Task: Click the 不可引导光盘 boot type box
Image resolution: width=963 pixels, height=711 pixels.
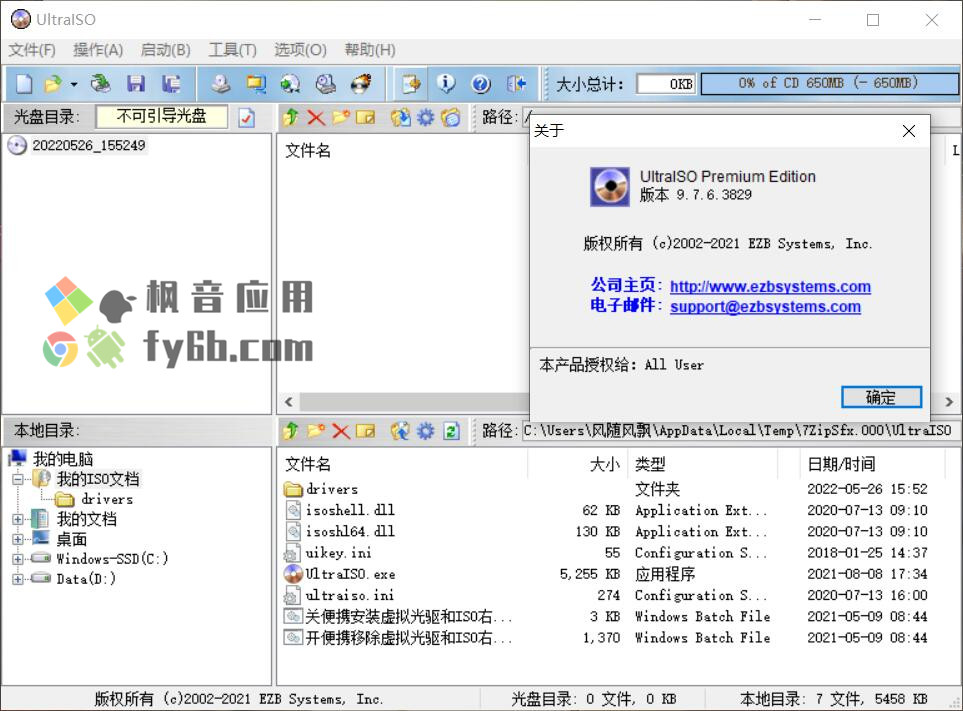Action: pyautogui.click(x=162, y=116)
